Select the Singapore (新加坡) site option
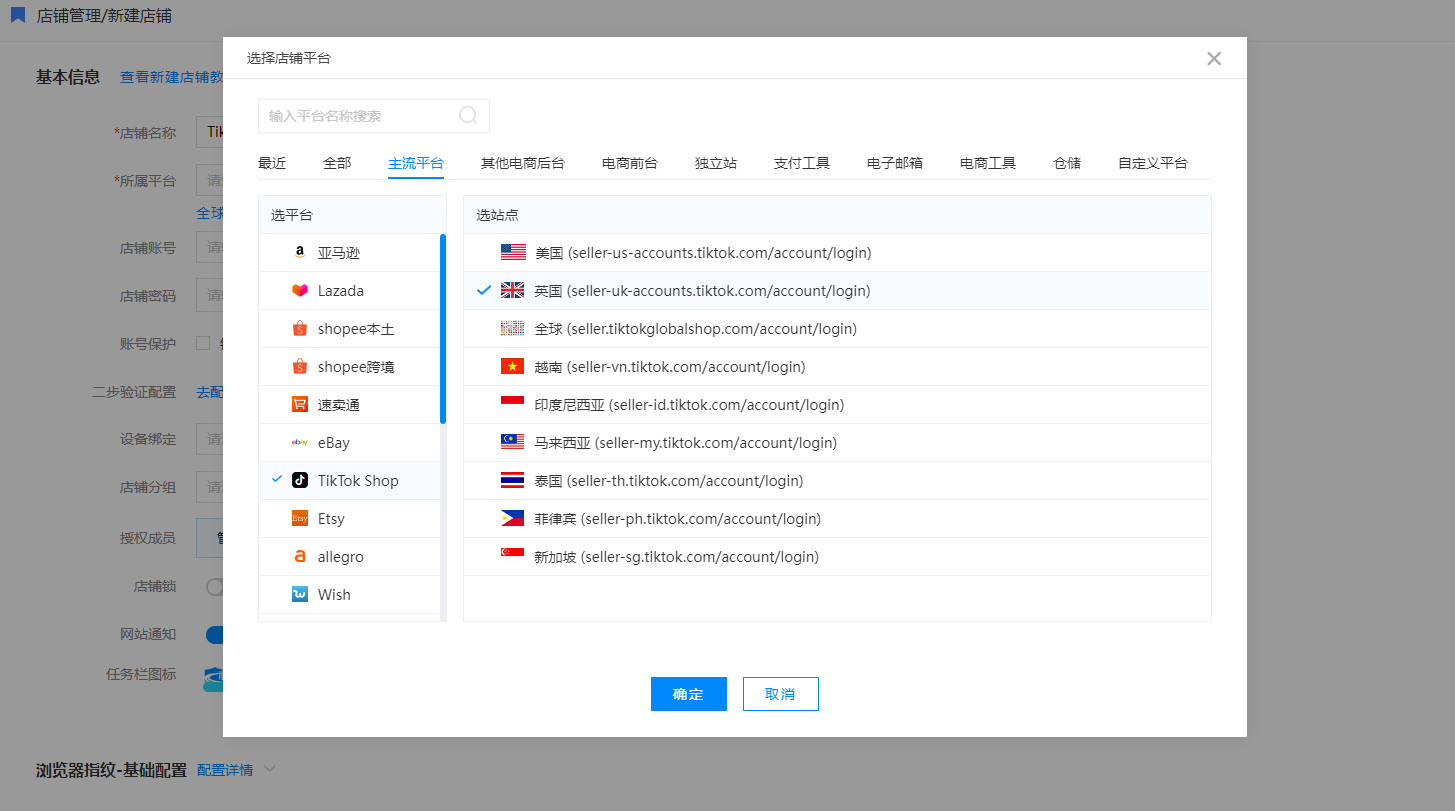 click(676, 557)
